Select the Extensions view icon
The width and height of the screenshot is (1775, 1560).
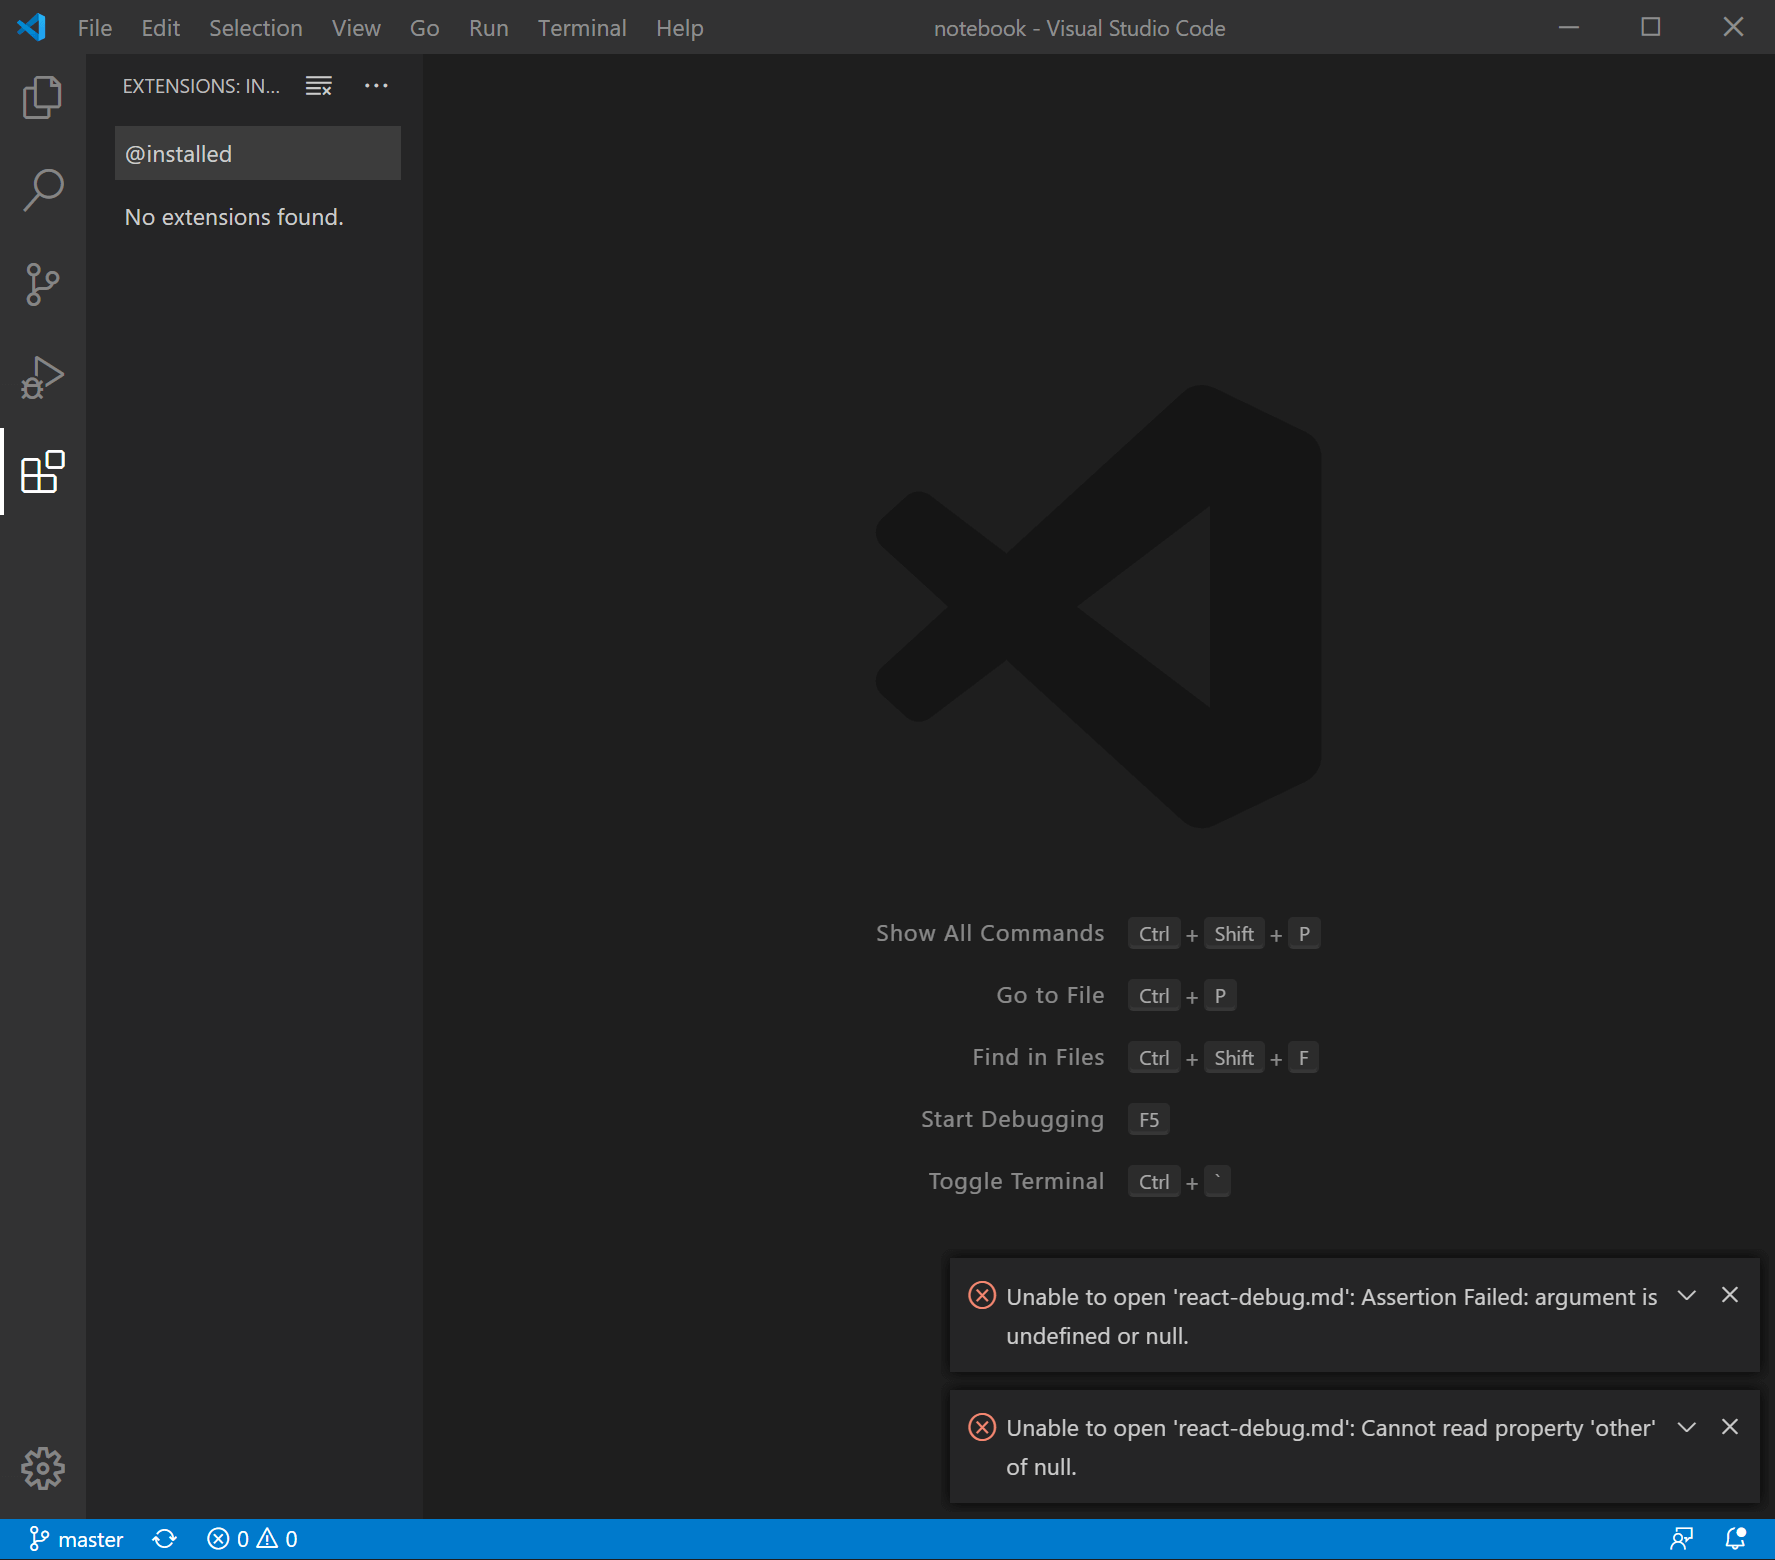(42, 472)
